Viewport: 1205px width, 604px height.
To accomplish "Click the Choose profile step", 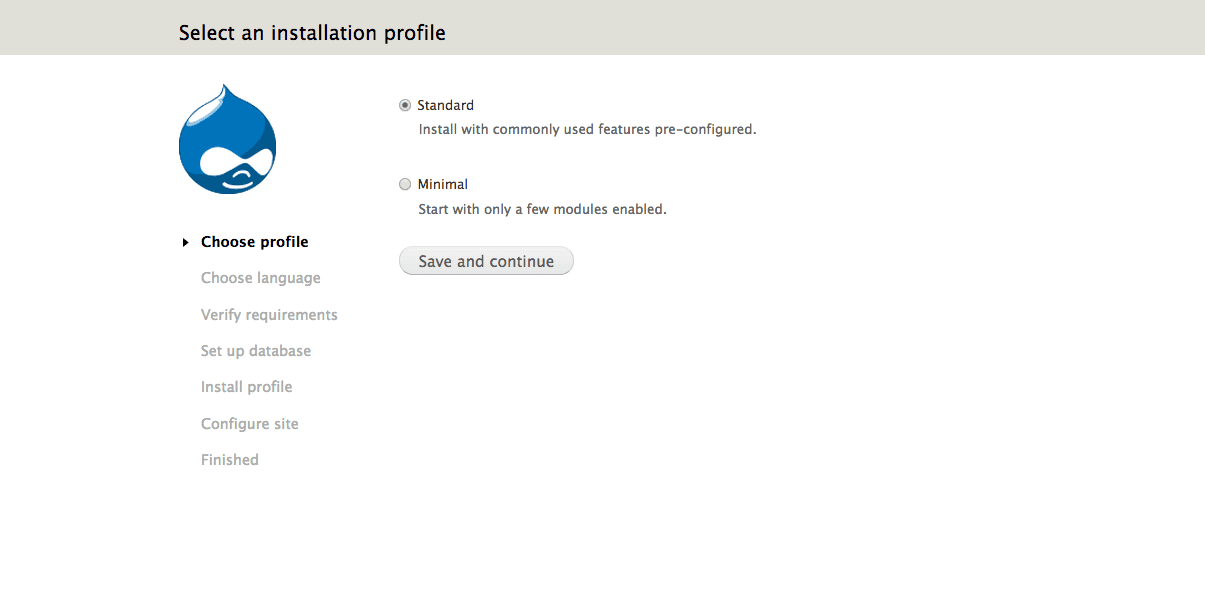I will 254,242.
